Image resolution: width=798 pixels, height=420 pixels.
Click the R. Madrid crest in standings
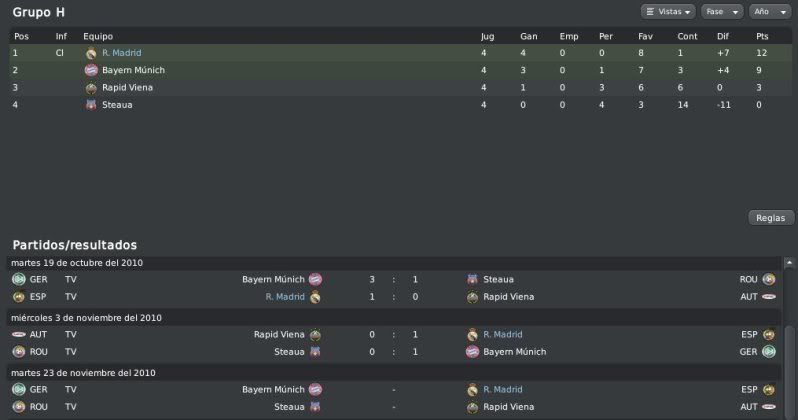click(91, 53)
